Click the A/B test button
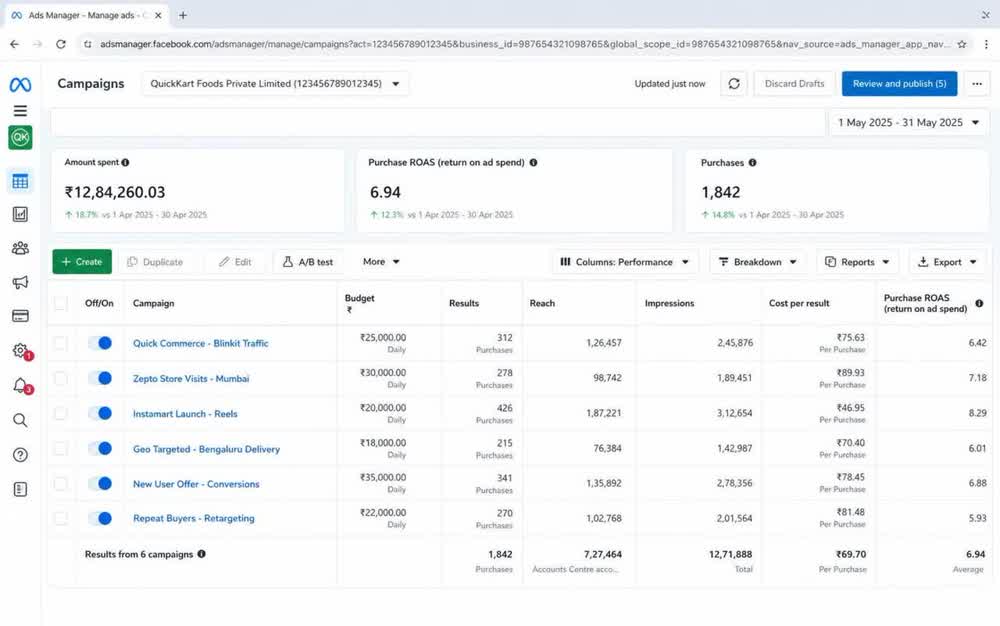 [x=308, y=261]
